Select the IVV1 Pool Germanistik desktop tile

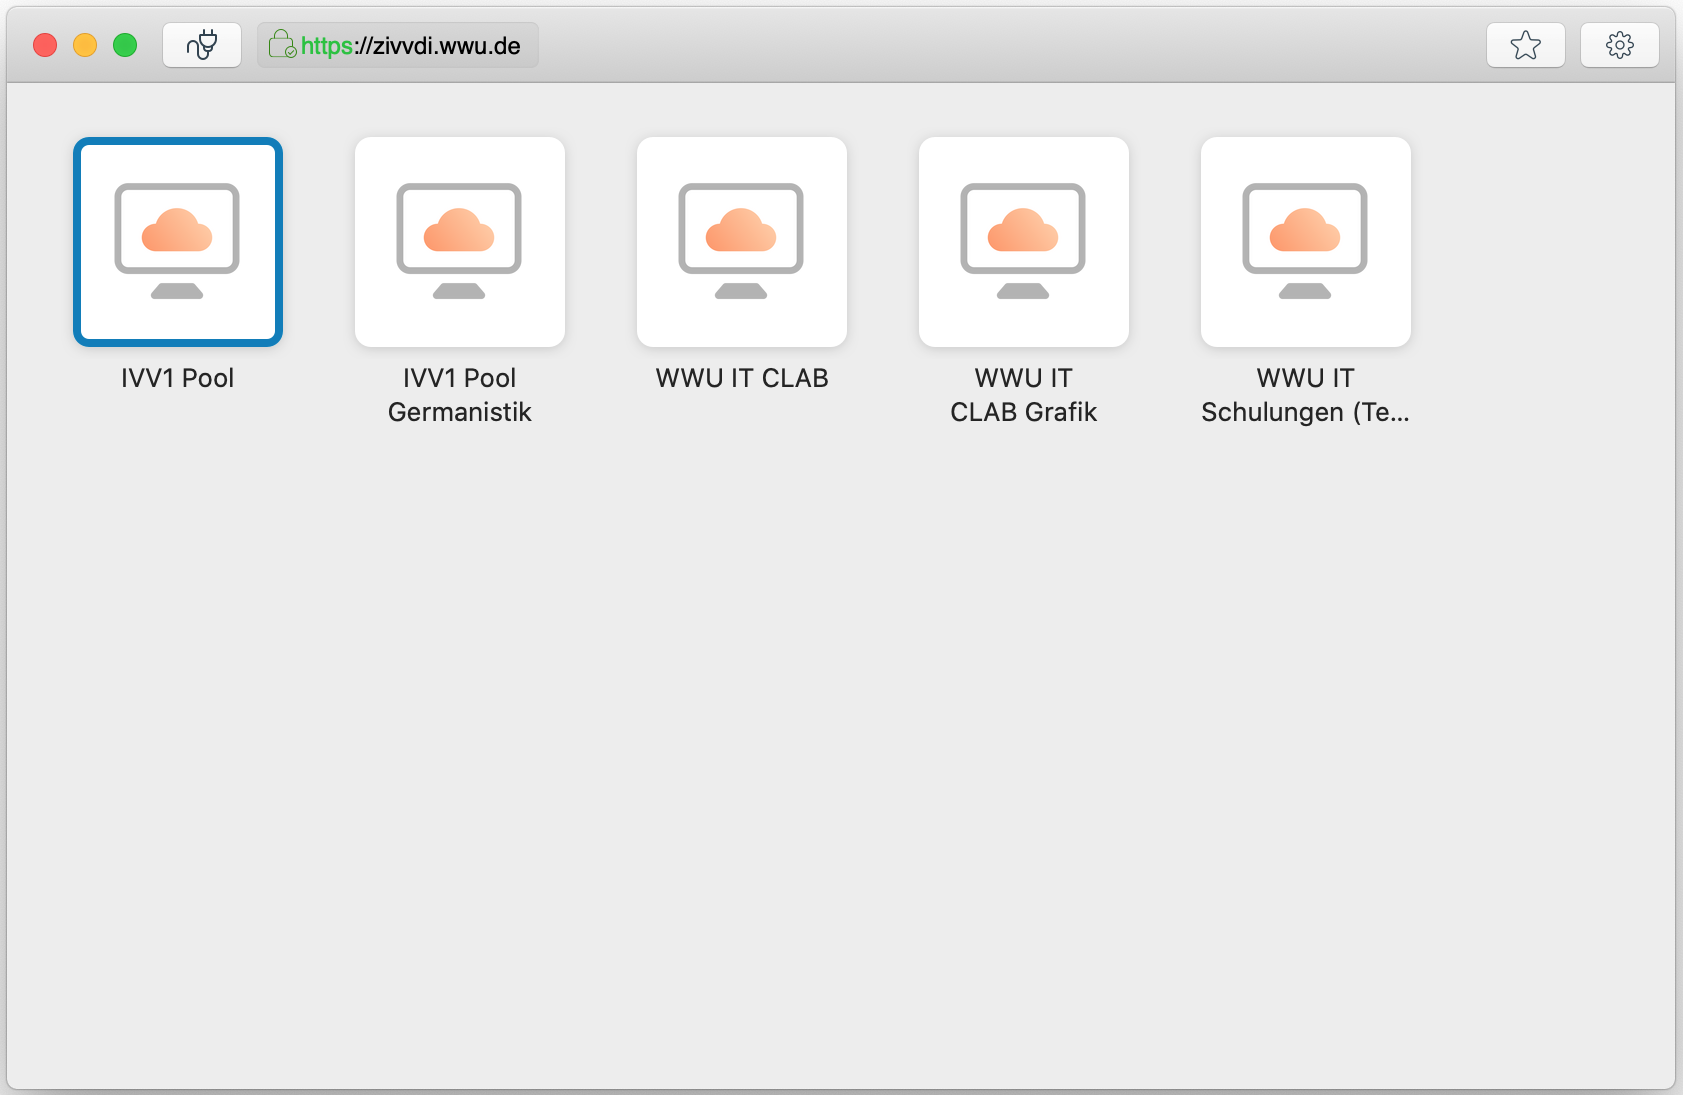(460, 242)
